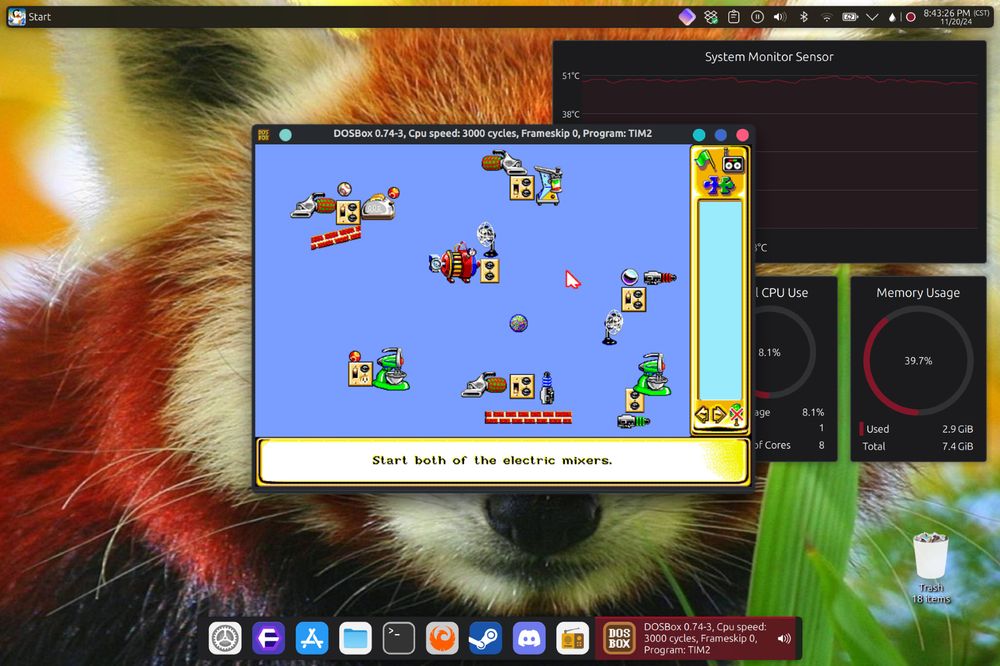
Task: Open Steam from the dock
Action: tap(486, 638)
